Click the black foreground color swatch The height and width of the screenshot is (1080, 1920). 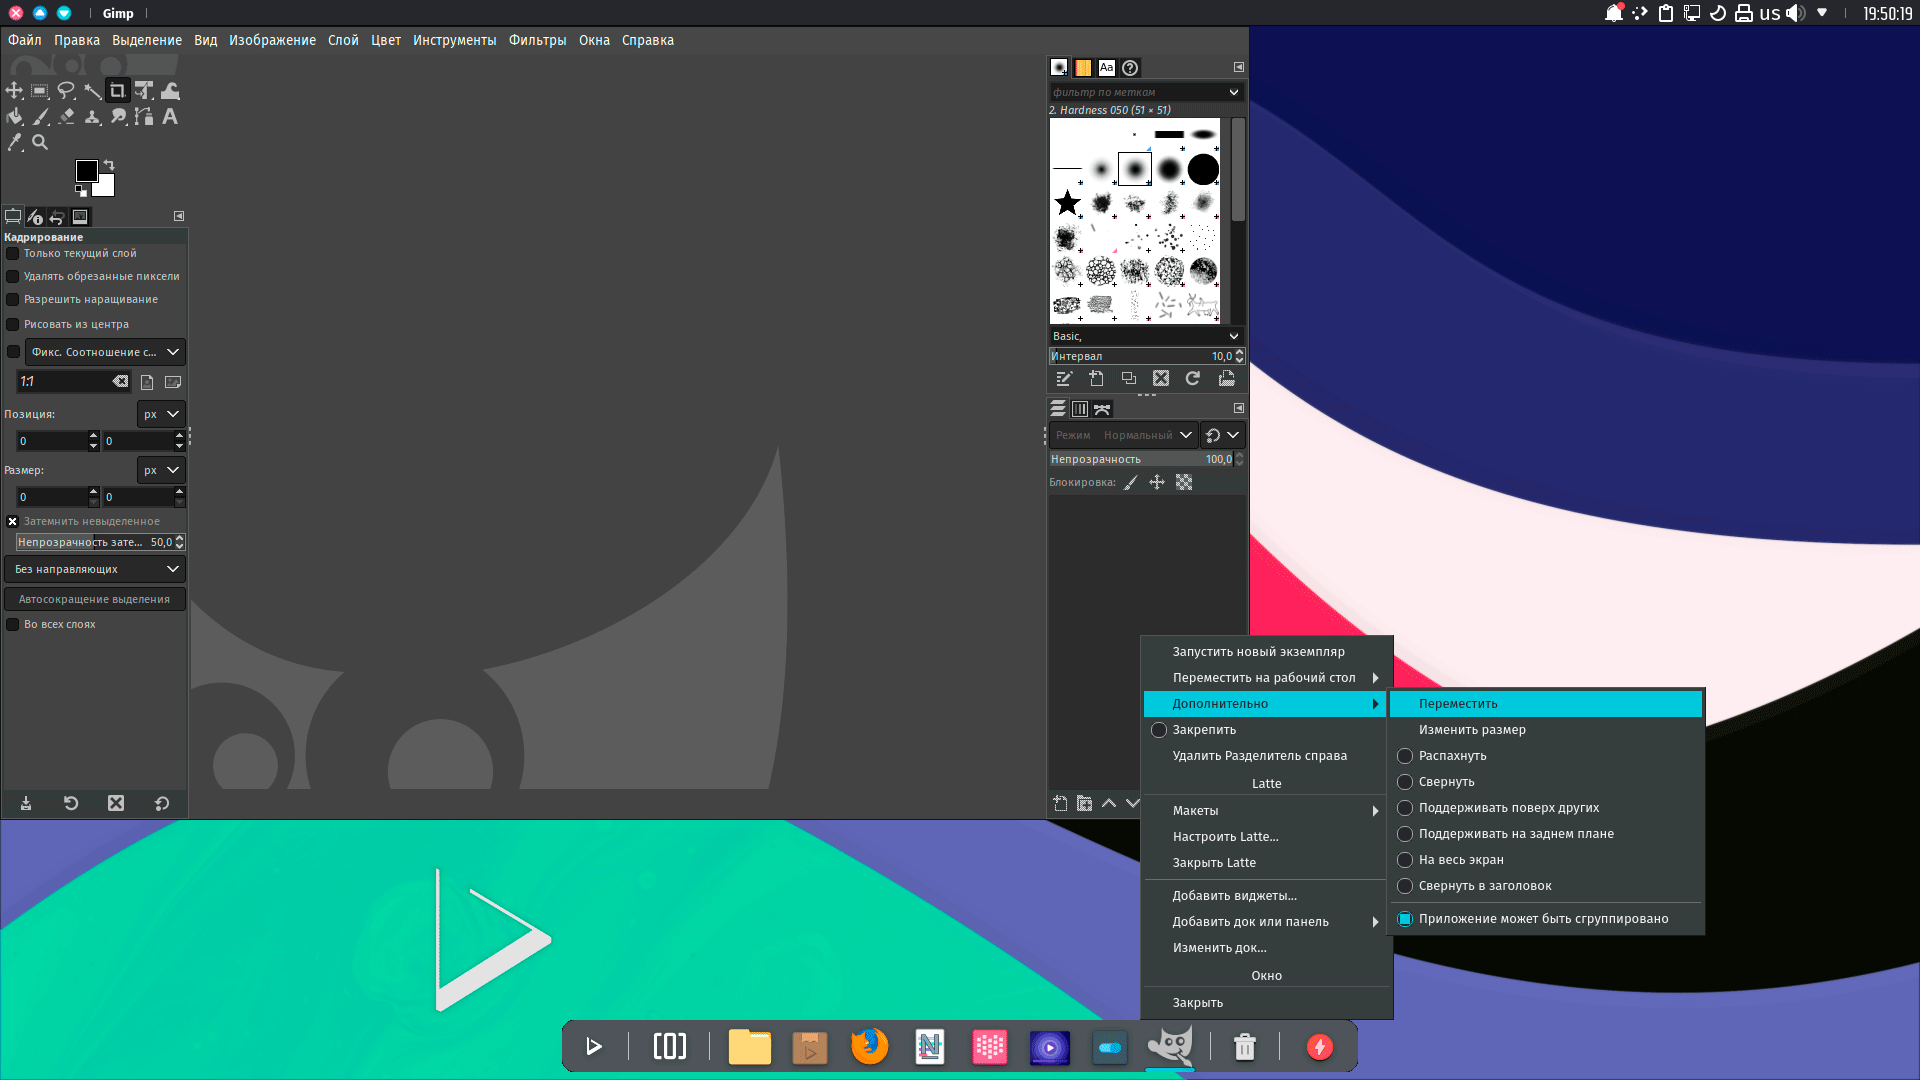click(86, 171)
